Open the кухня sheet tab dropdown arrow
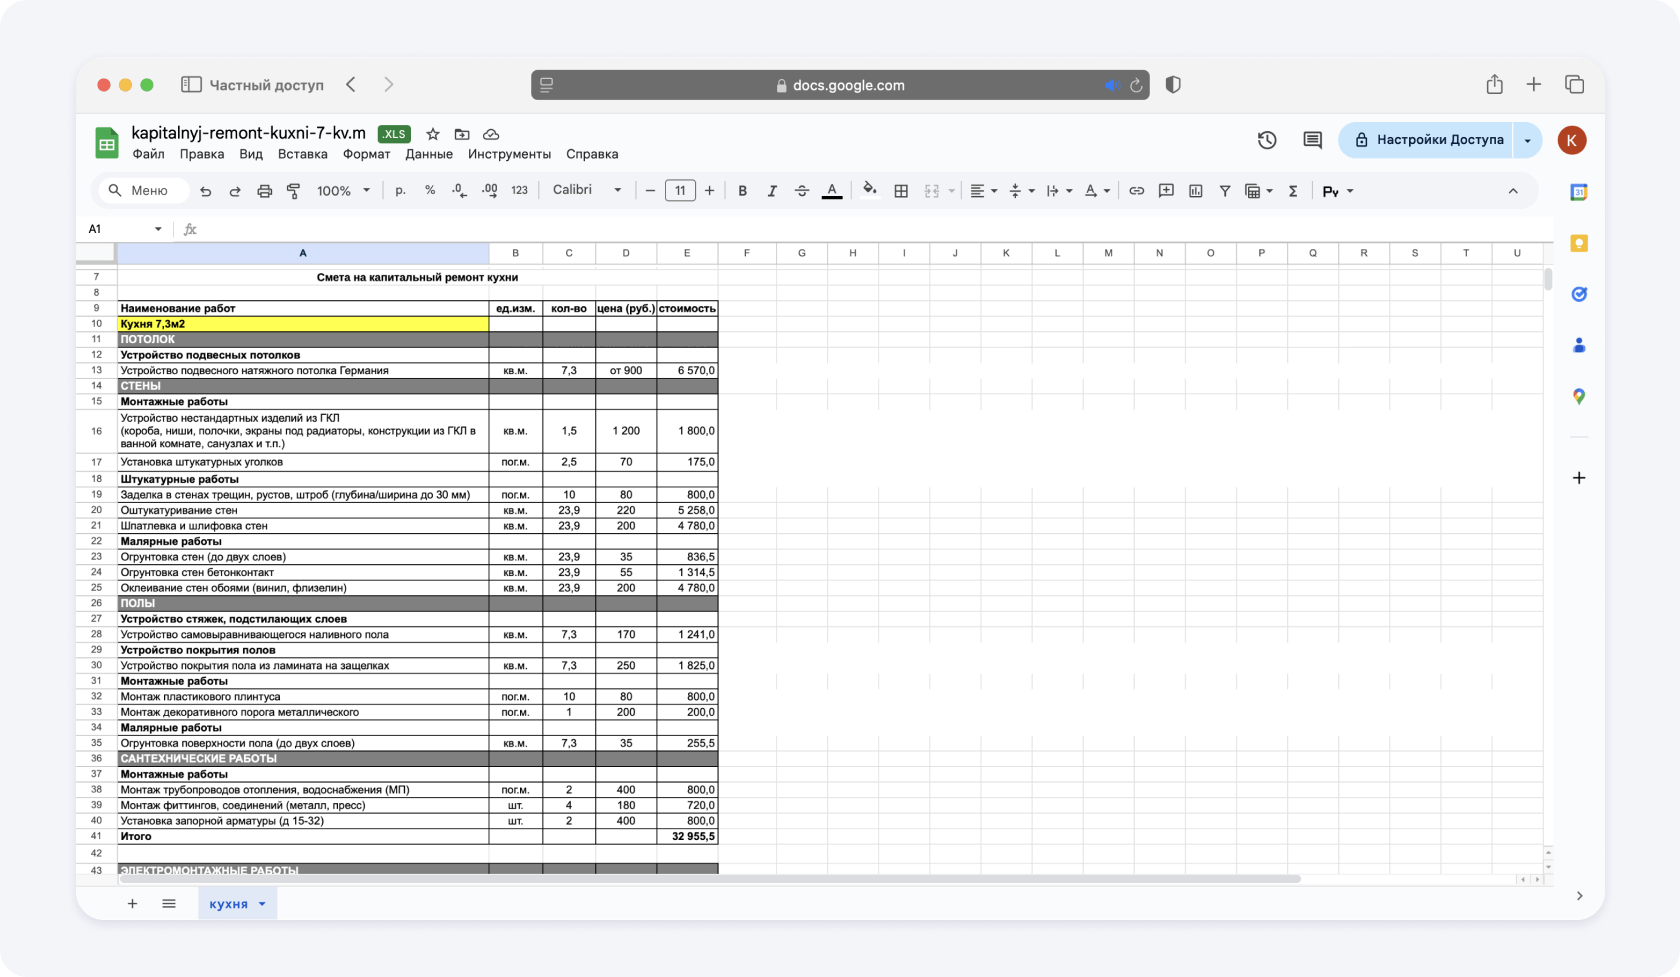 (x=262, y=904)
